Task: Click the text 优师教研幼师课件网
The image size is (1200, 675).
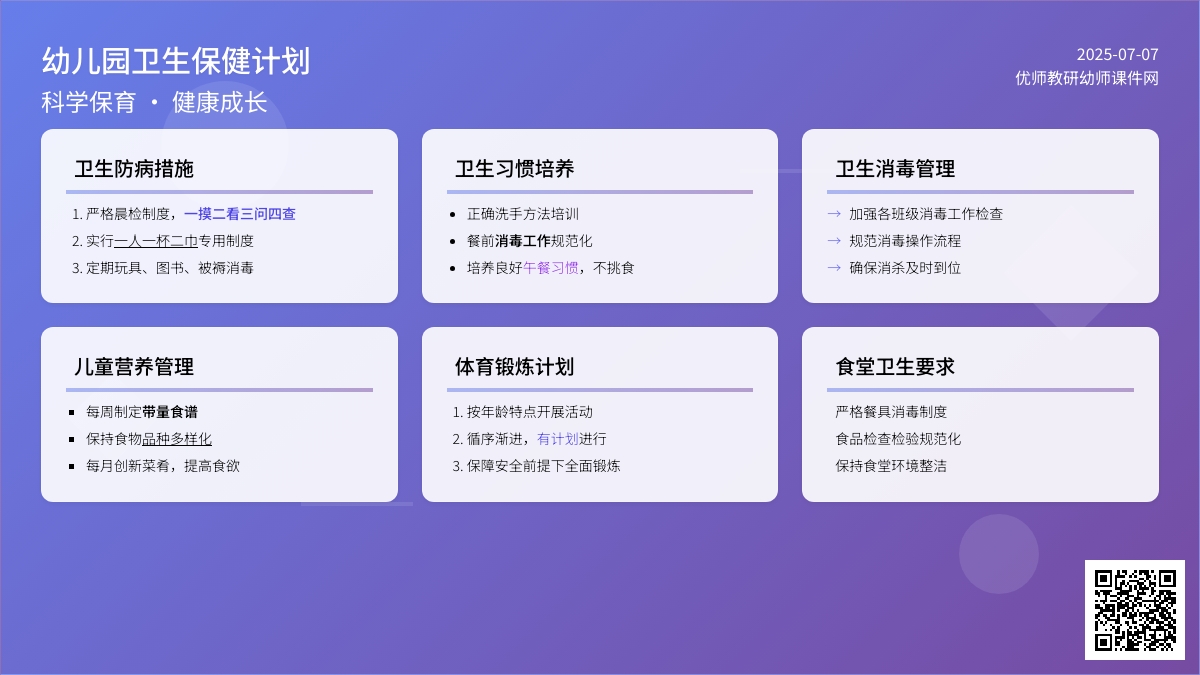Action: point(1087,78)
